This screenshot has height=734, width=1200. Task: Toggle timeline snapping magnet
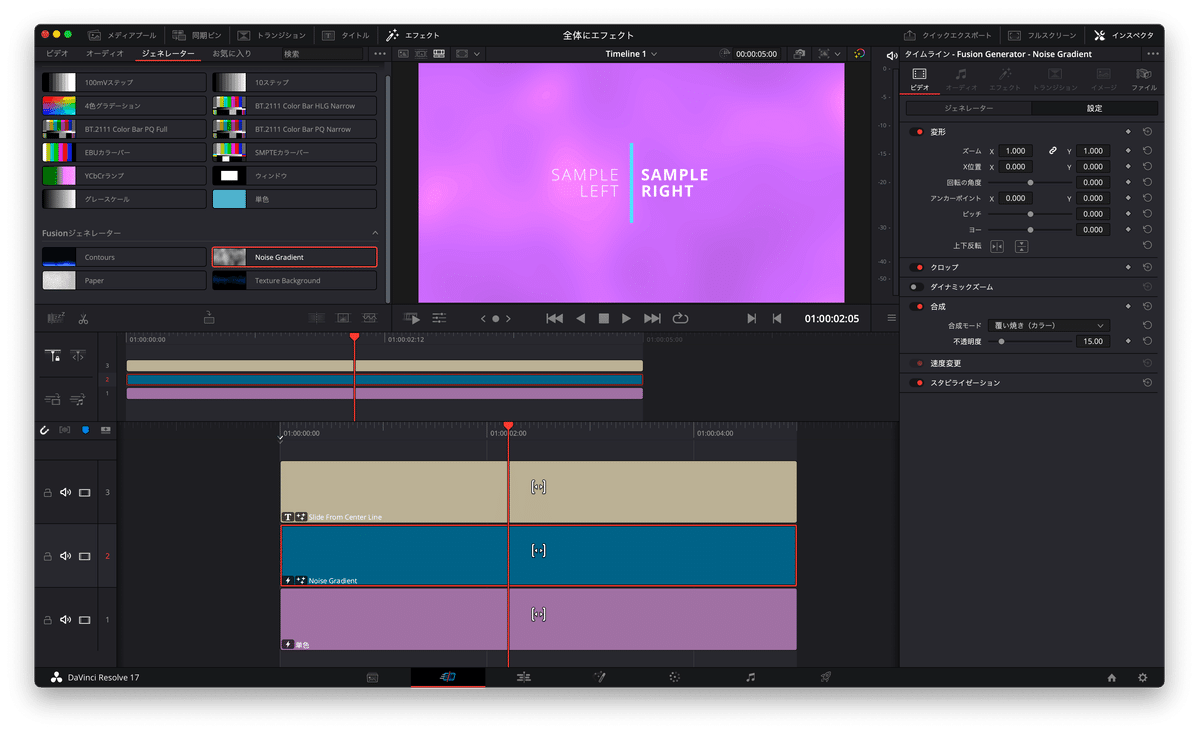[x=44, y=430]
